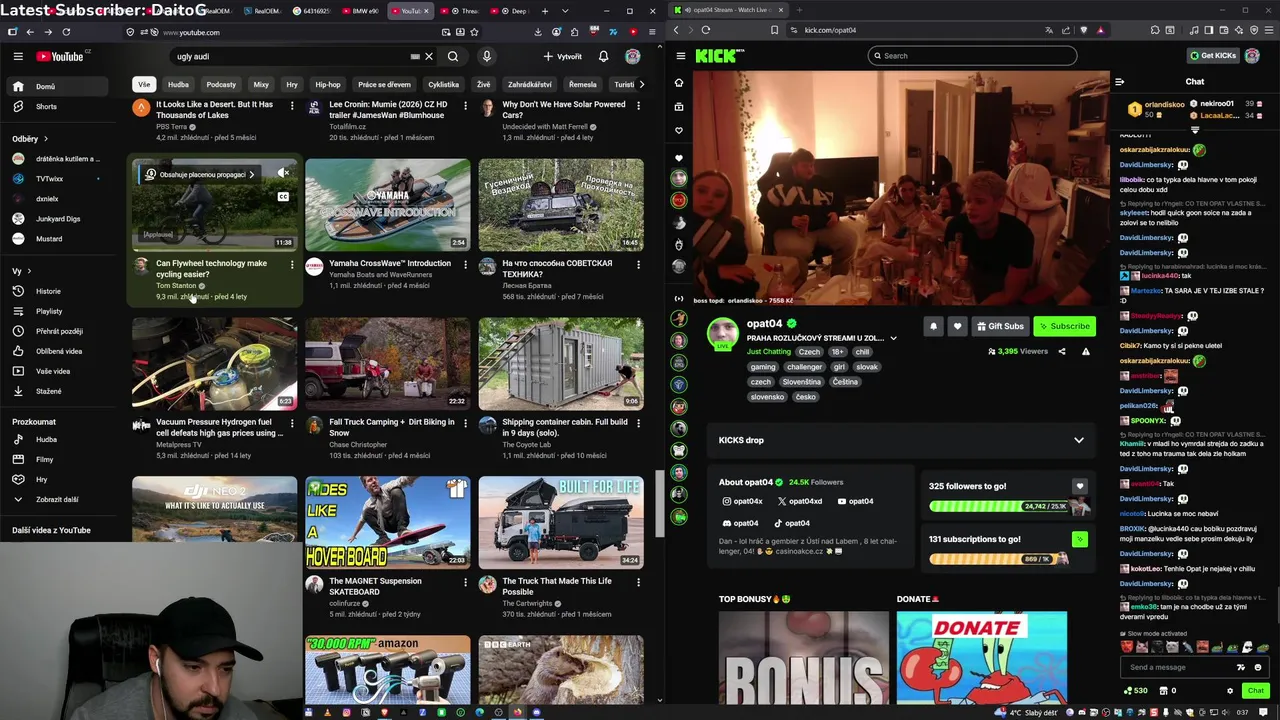Toggle the heart on followers goal

pyautogui.click(x=1079, y=486)
